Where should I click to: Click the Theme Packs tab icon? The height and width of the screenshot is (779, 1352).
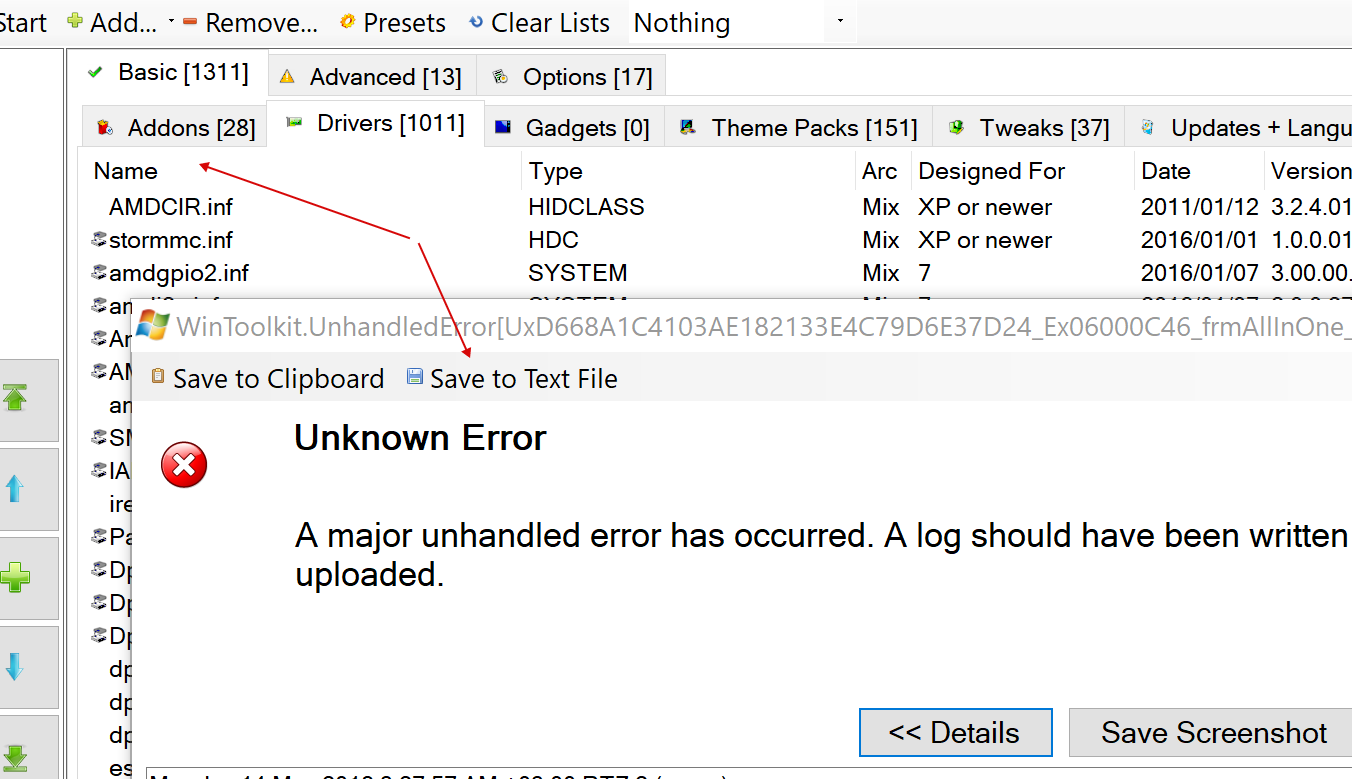coord(687,127)
